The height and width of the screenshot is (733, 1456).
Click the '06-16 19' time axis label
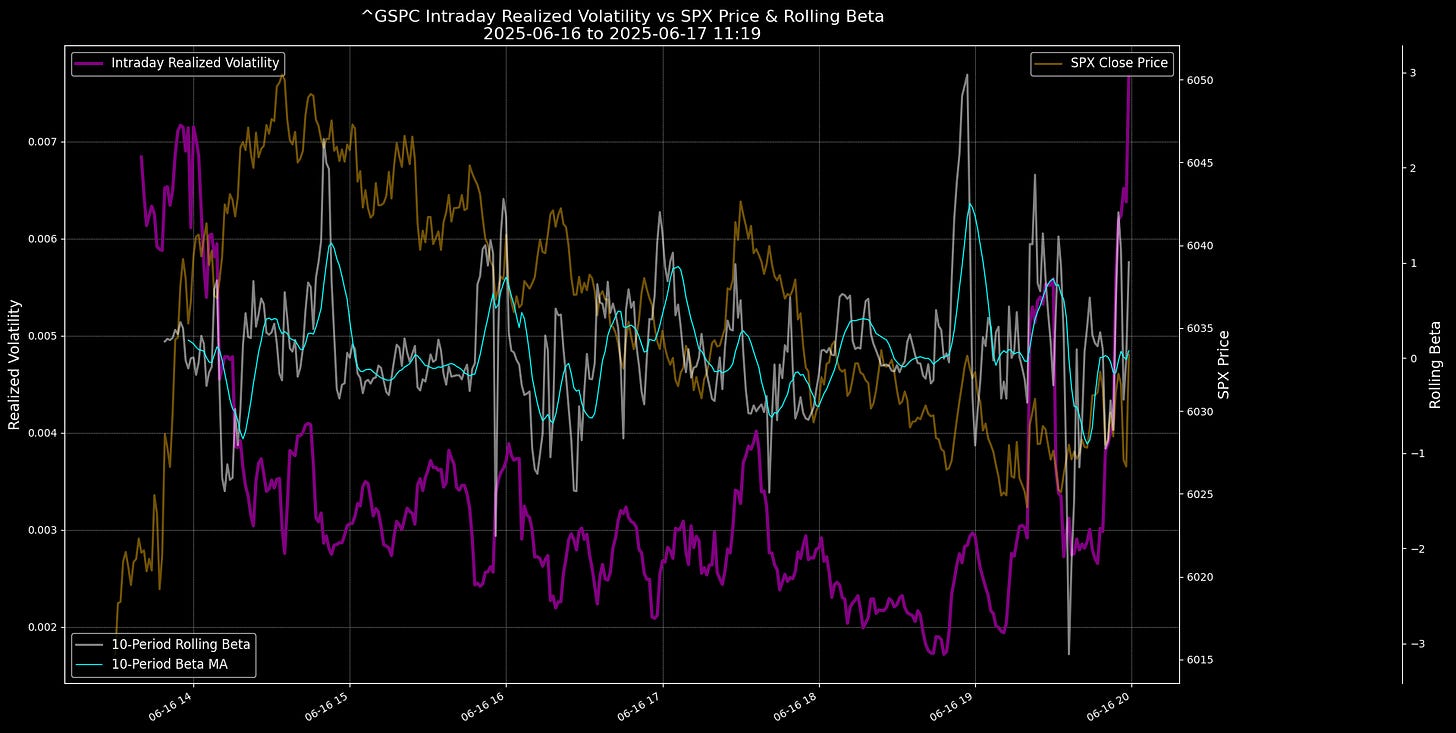tap(951, 706)
